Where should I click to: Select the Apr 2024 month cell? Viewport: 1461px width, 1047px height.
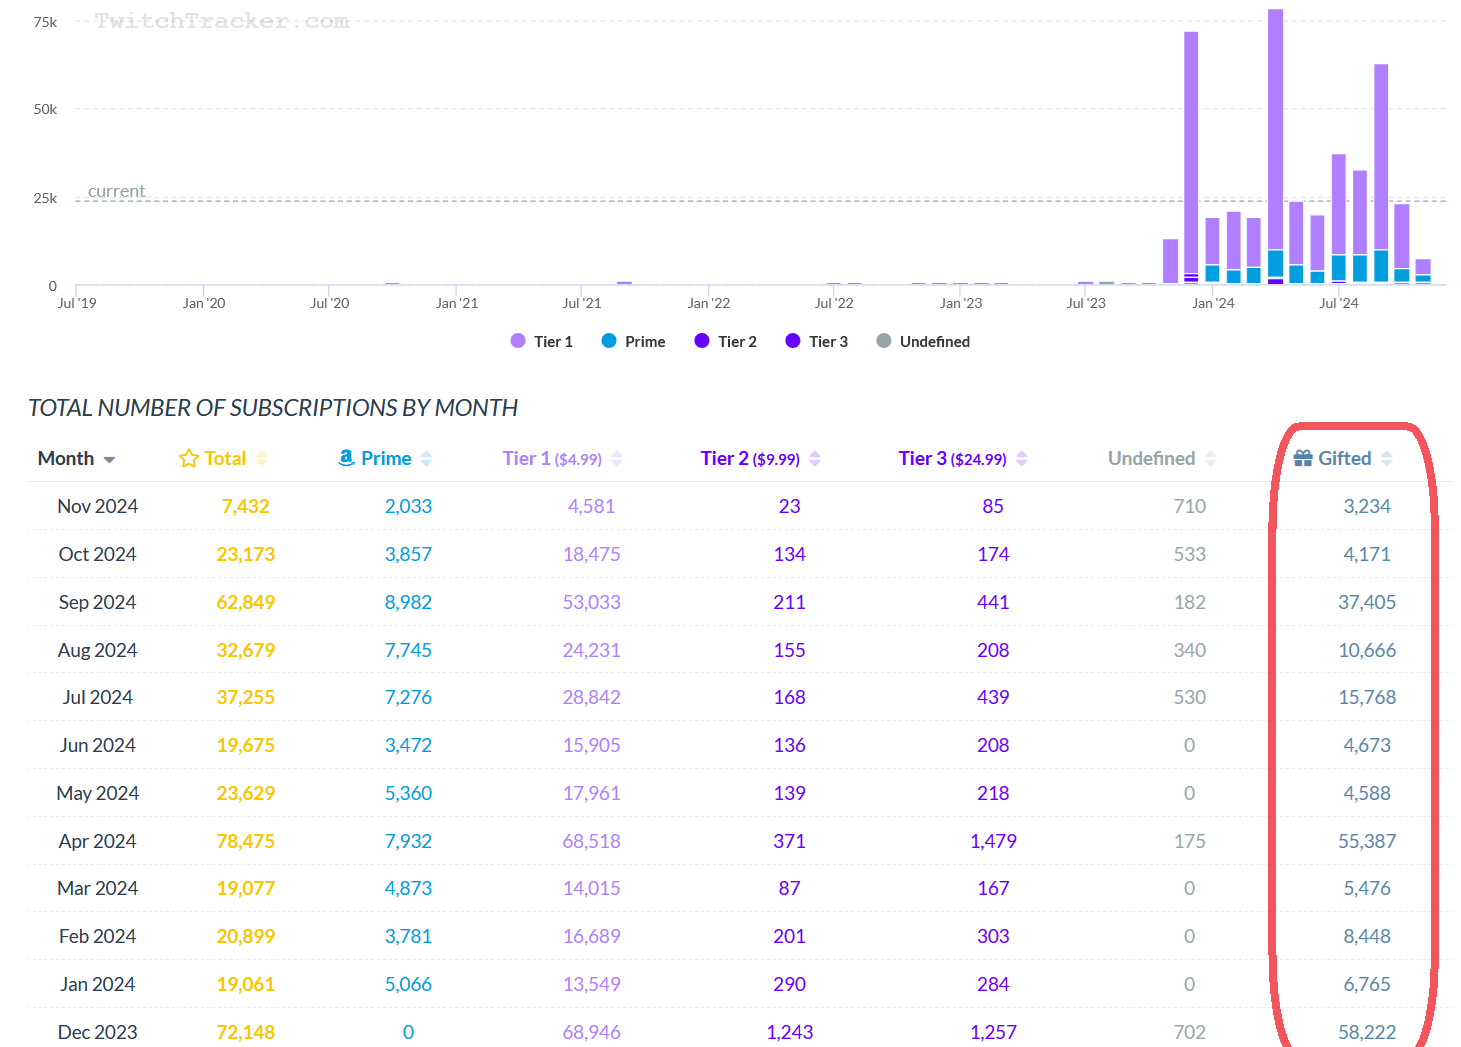click(98, 841)
